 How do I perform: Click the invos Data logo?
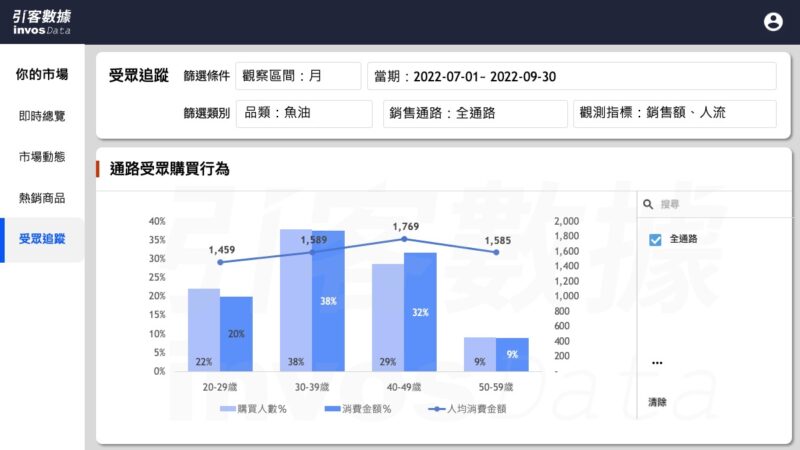[42, 22]
